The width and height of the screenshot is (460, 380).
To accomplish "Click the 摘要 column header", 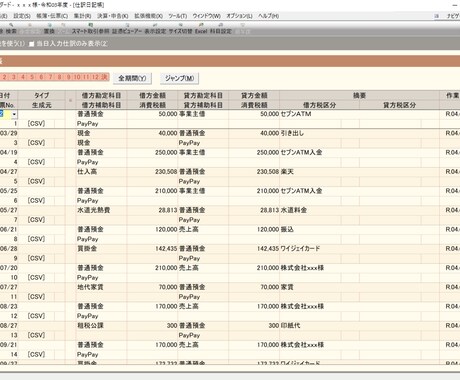I will [359, 95].
